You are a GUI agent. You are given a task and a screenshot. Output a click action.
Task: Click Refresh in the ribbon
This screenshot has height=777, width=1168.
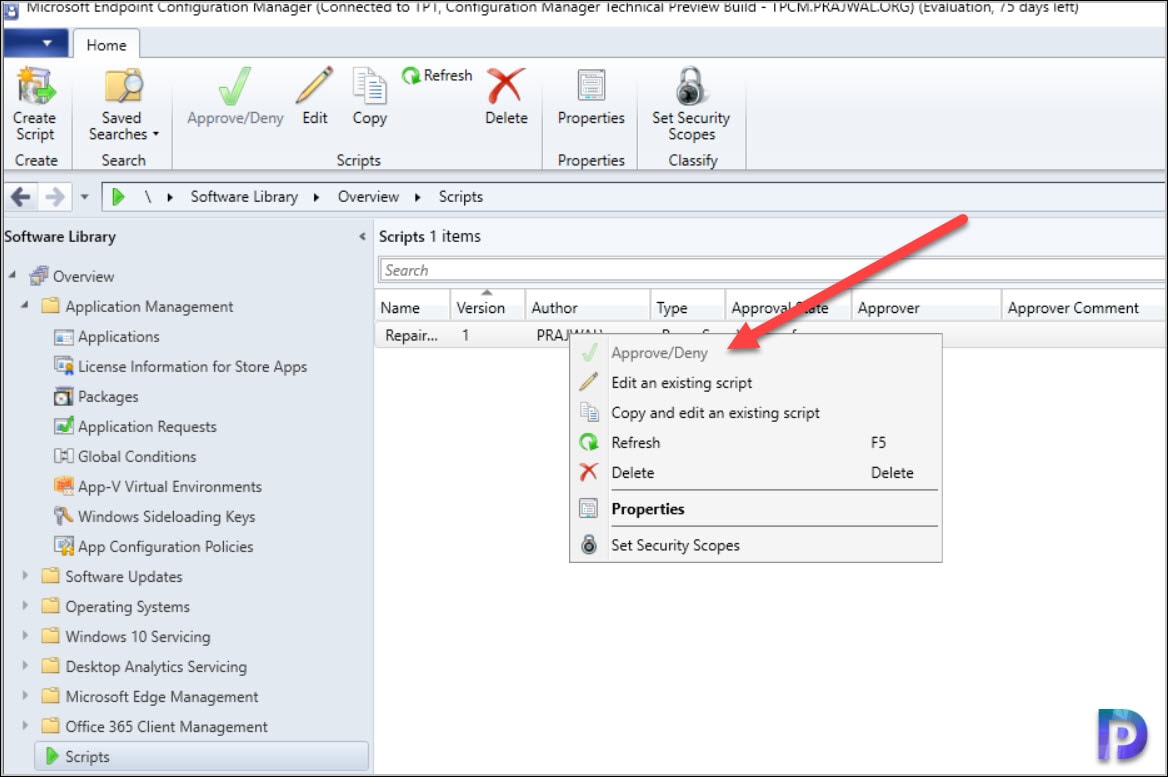tap(437, 75)
